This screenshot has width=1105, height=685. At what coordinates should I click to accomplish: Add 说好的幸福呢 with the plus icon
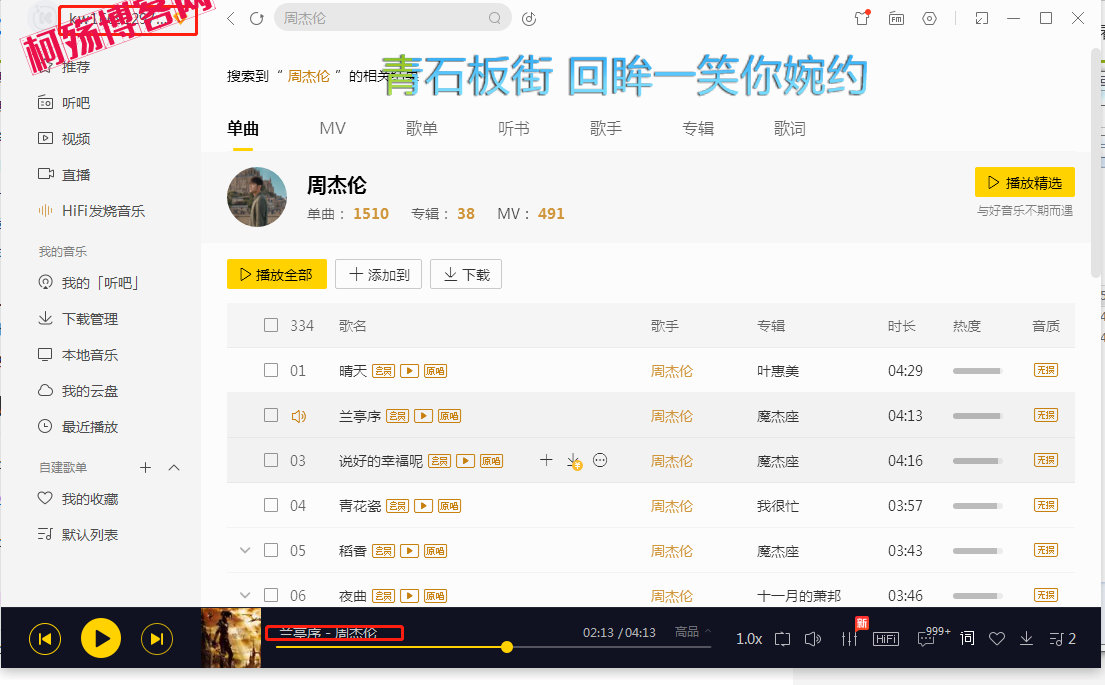pos(546,460)
